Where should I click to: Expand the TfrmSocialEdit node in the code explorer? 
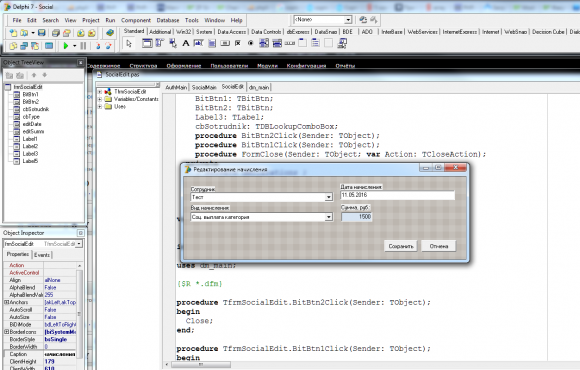[100, 91]
